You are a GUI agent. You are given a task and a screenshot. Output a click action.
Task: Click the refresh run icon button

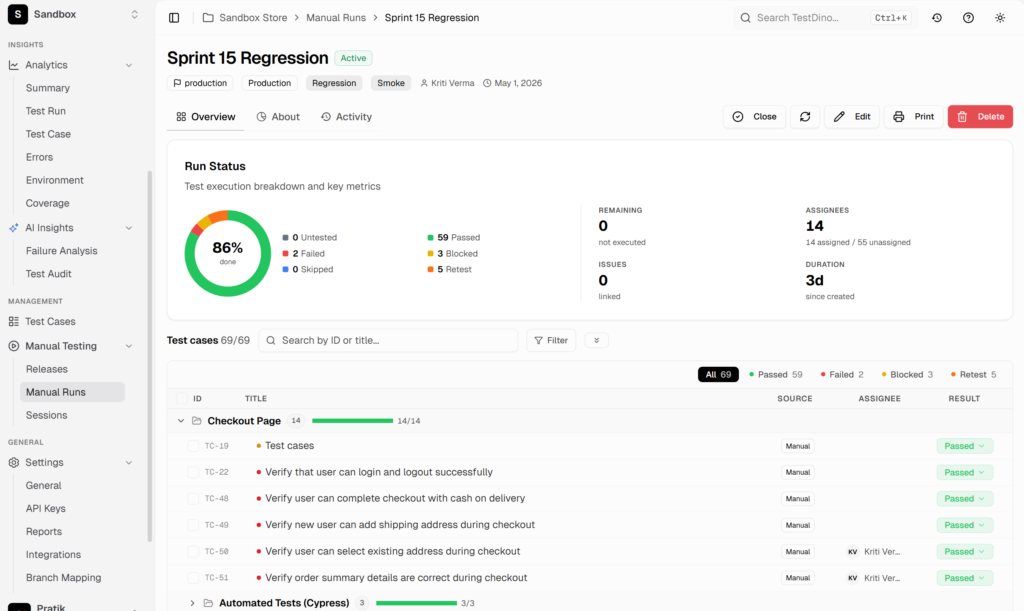(x=805, y=116)
